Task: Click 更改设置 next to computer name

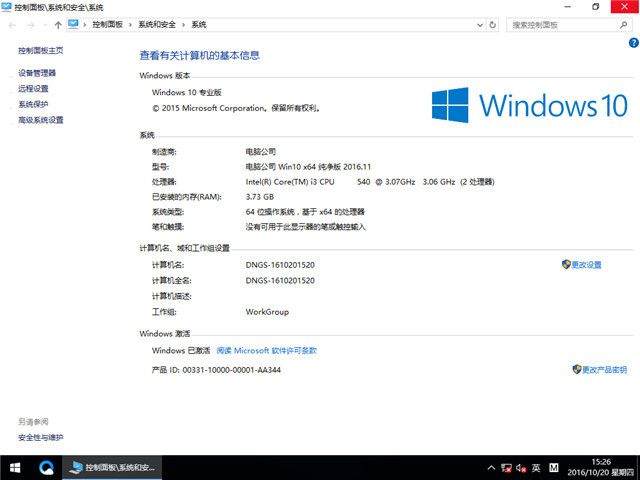Action: tap(586, 265)
